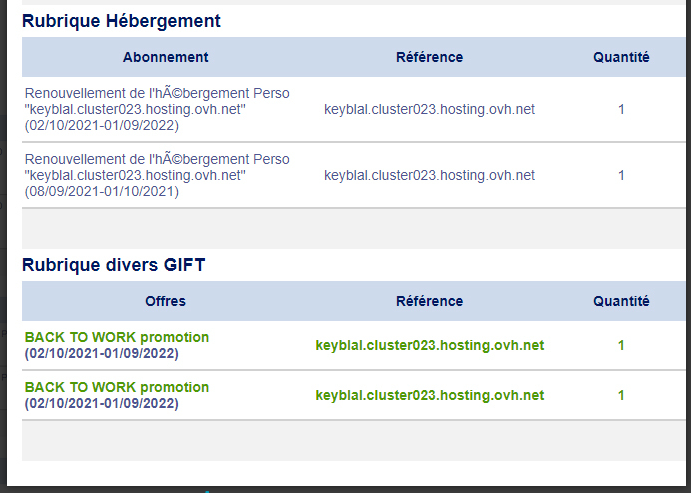Click the green quantity in first promotion row

coord(621,345)
